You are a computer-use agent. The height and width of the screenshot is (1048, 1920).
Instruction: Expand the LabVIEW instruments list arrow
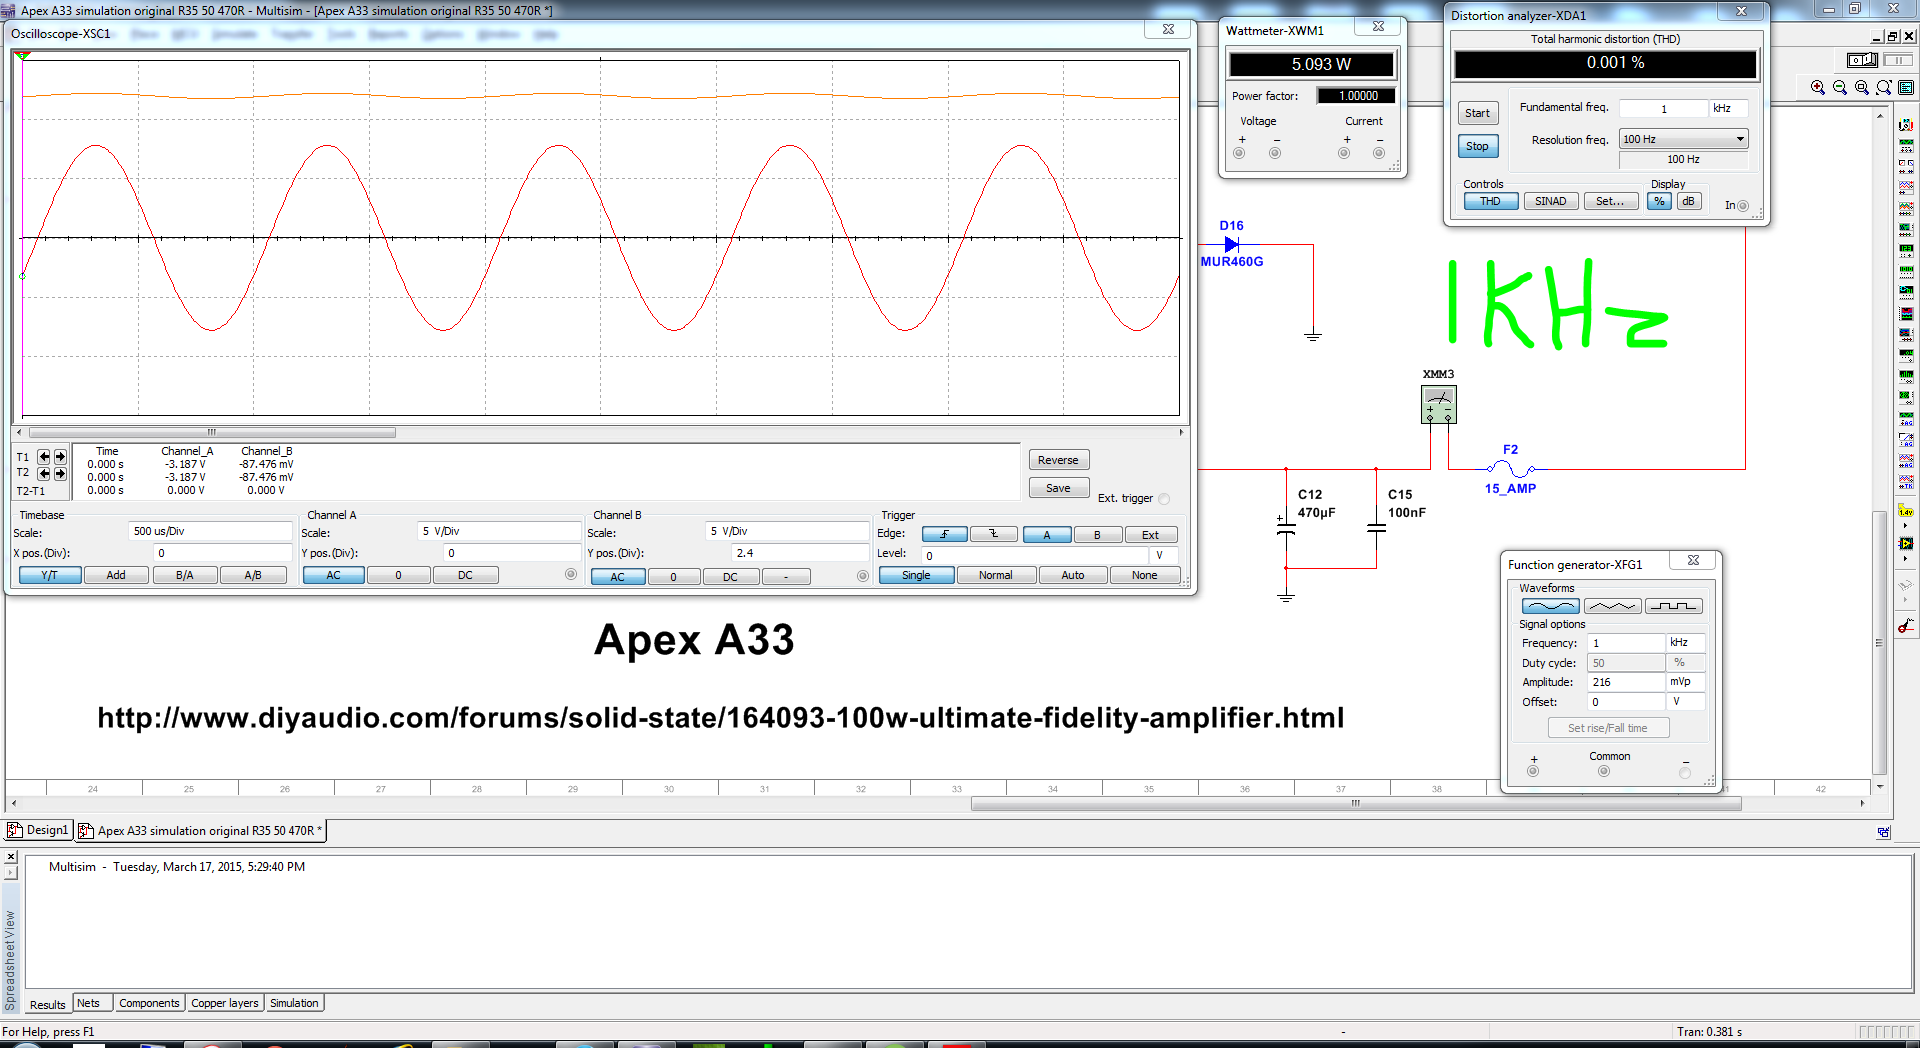tap(1906, 558)
